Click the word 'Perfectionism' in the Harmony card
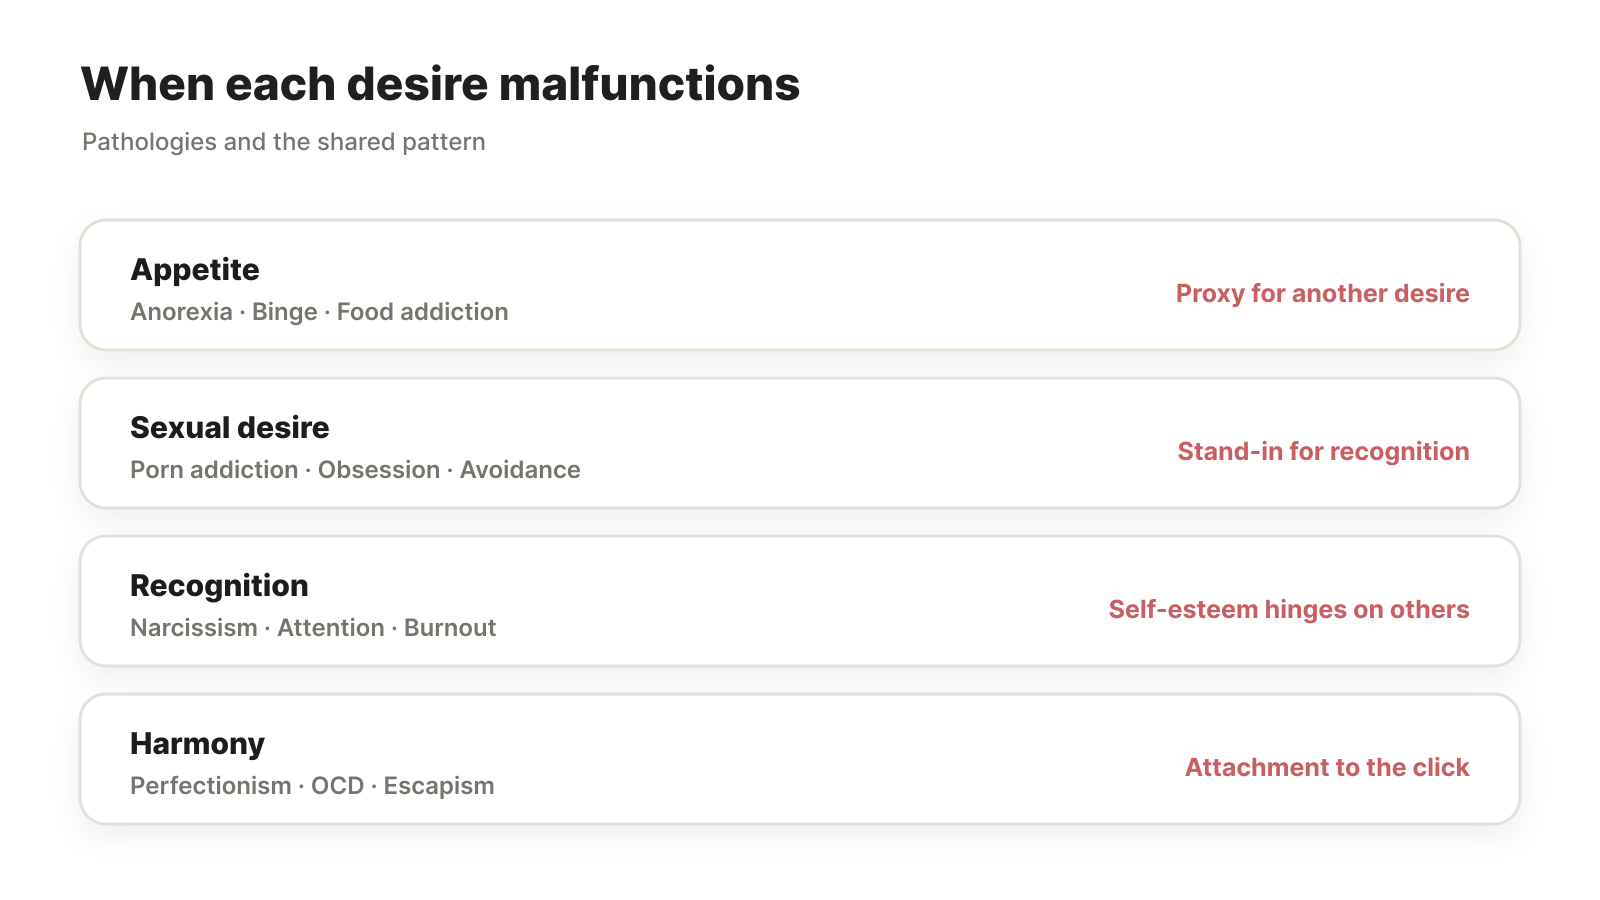1600x900 pixels. [x=211, y=786]
